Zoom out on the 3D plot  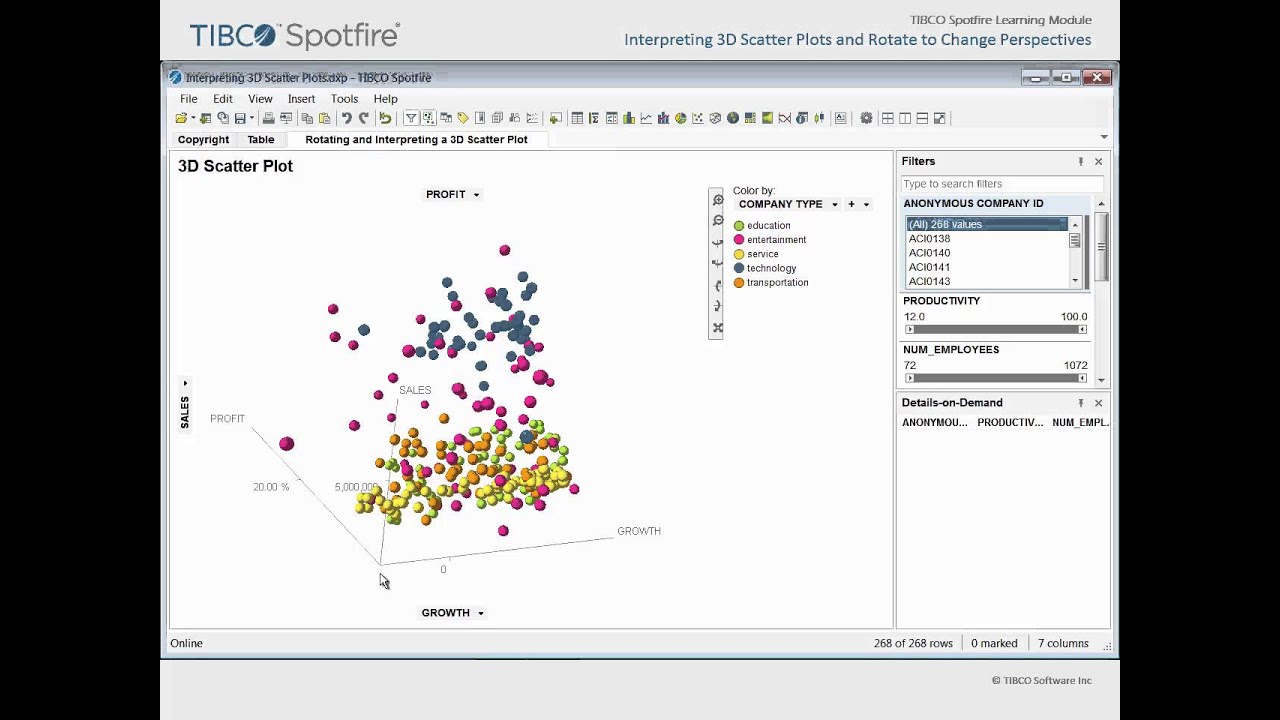click(717, 221)
